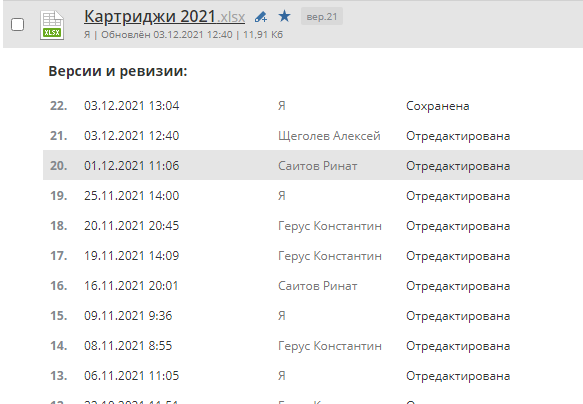Click the pencil edit icon beside the filename
The width and height of the screenshot is (583, 404).
click(x=261, y=17)
